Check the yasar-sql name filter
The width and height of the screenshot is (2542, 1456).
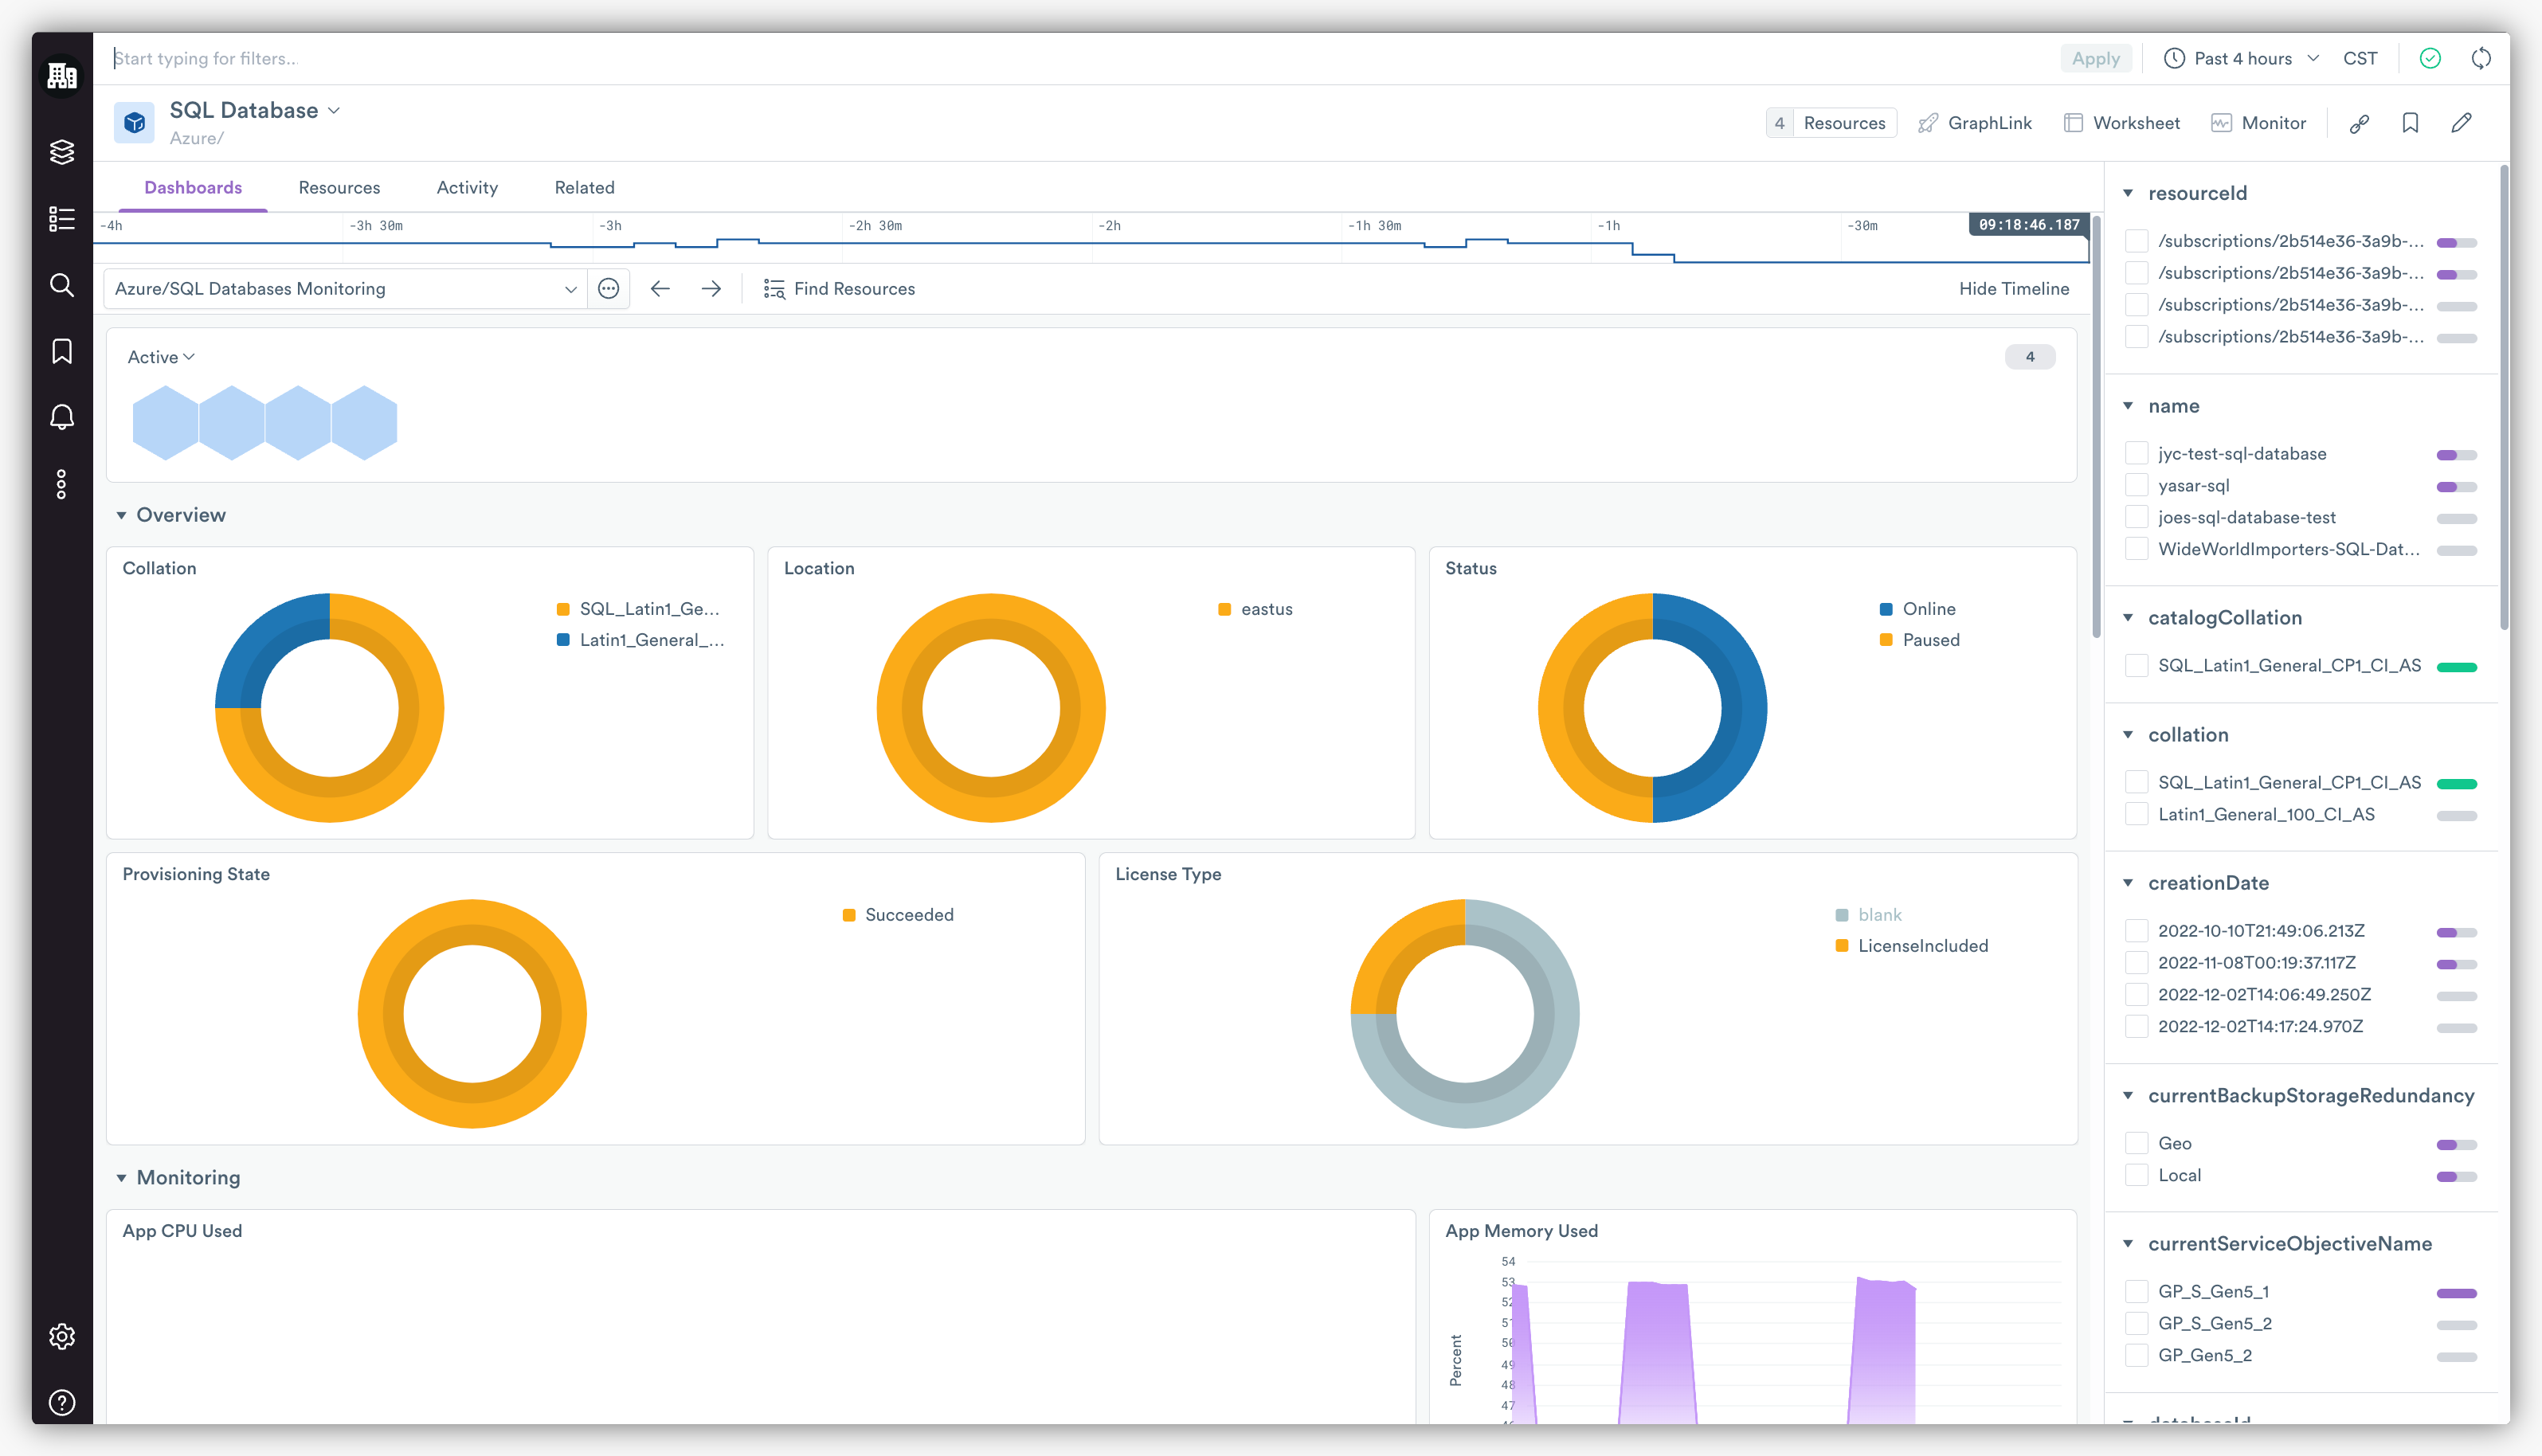[2136, 486]
